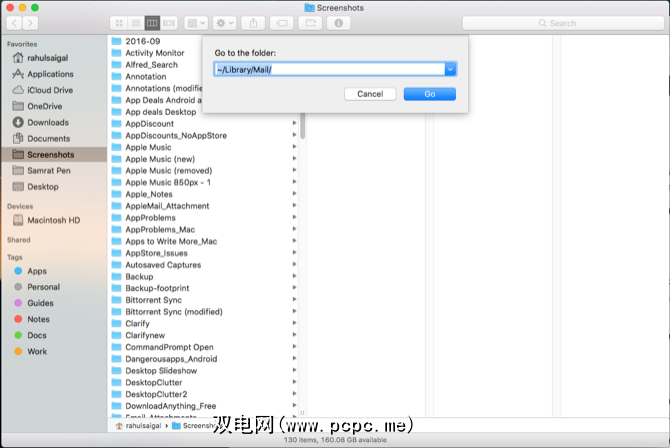The image size is (670, 448).
Task: Select the Activity Monitor folder
Action: point(154,53)
